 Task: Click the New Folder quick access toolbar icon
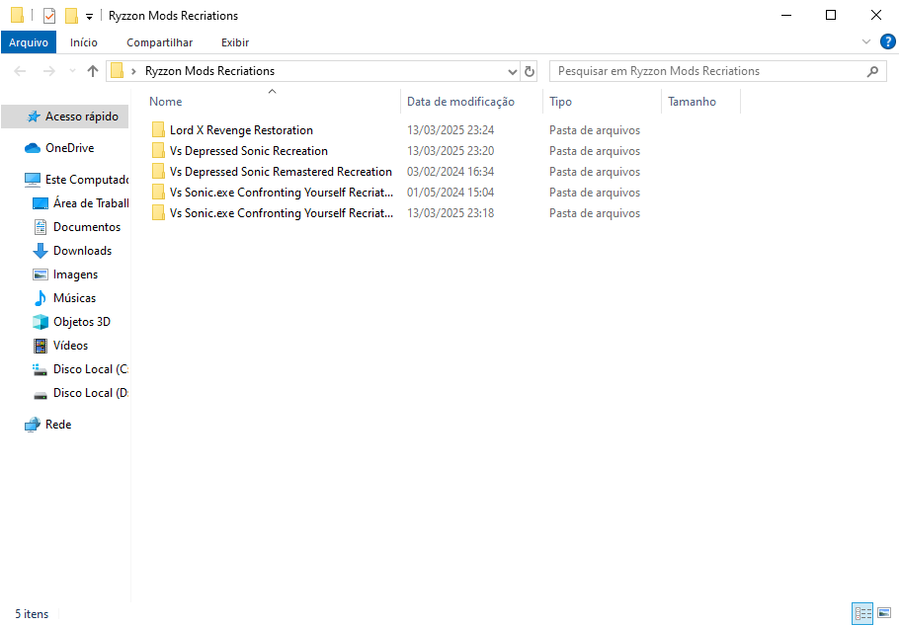[71, 15]
